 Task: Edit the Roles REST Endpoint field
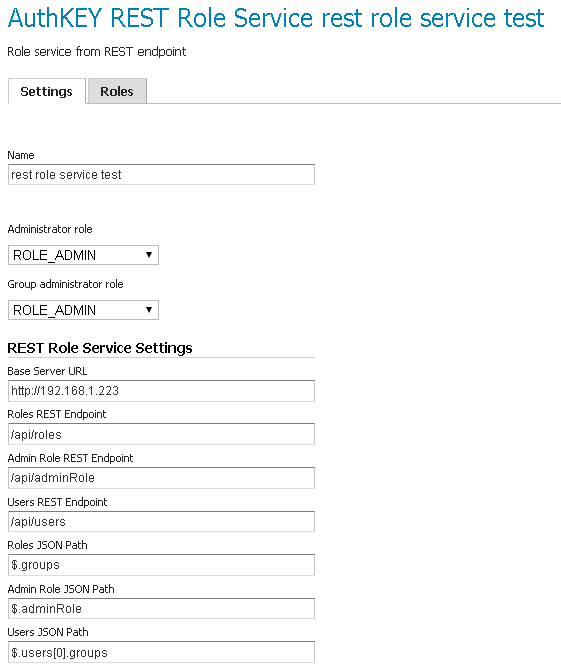(161, 434)
